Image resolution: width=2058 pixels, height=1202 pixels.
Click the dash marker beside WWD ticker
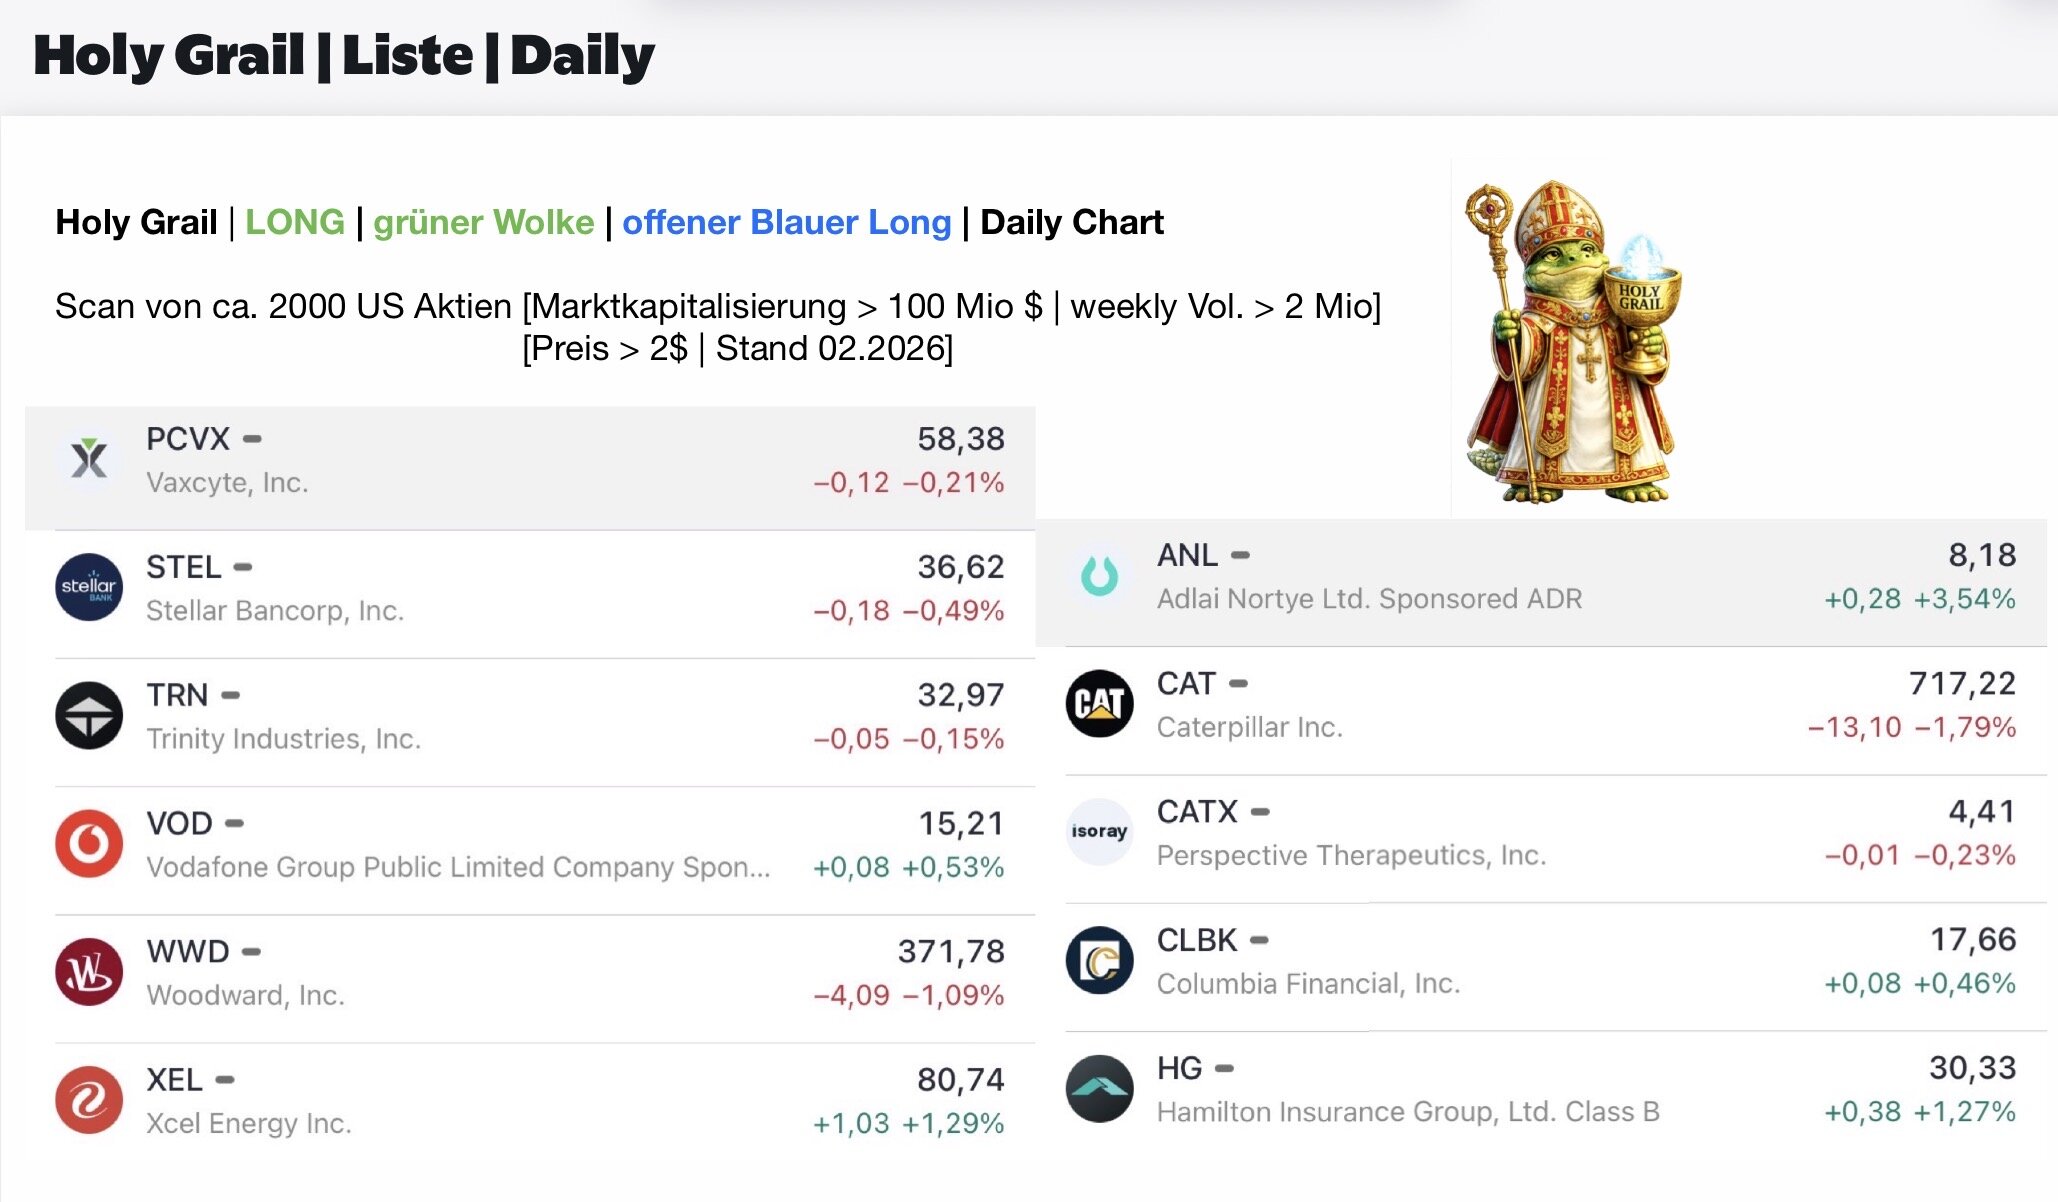(x=251, y=952)
